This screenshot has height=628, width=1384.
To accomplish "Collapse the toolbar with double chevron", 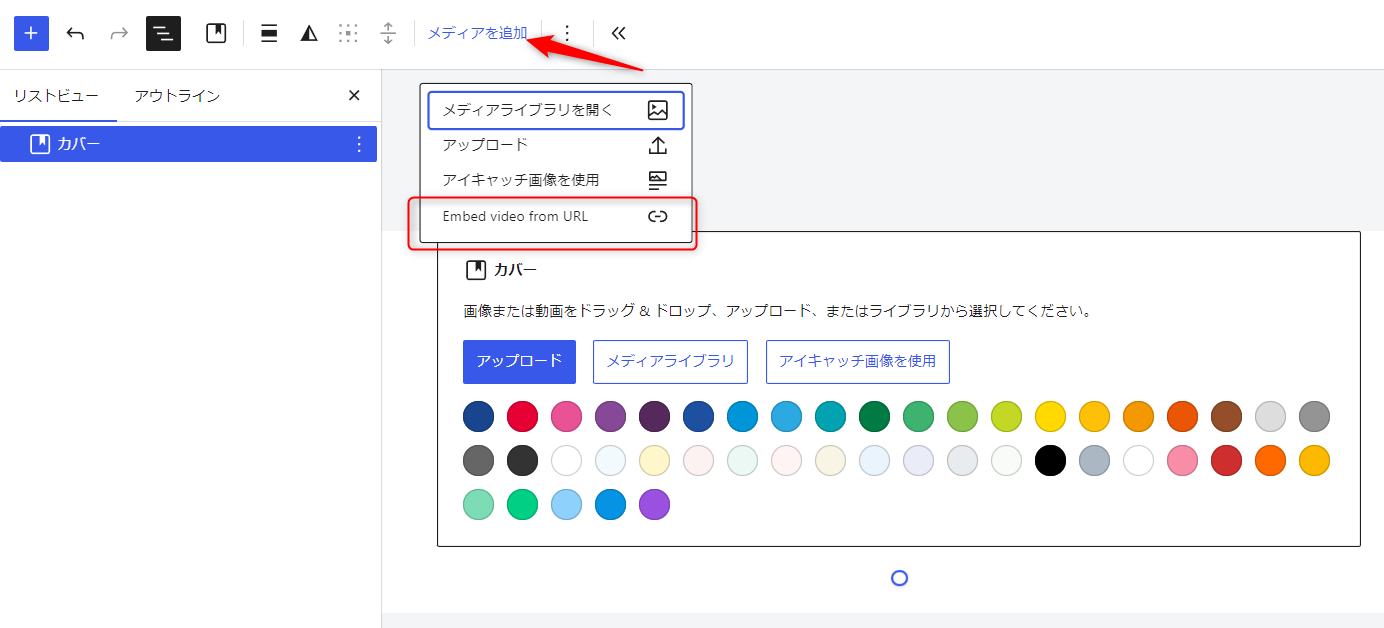I will (618, 33).
